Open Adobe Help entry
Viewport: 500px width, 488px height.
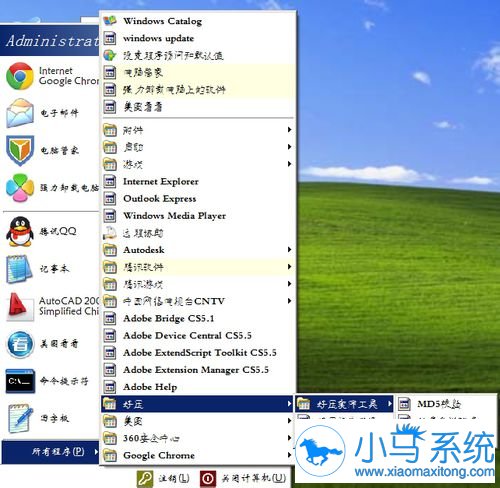(x=198, y=387)
